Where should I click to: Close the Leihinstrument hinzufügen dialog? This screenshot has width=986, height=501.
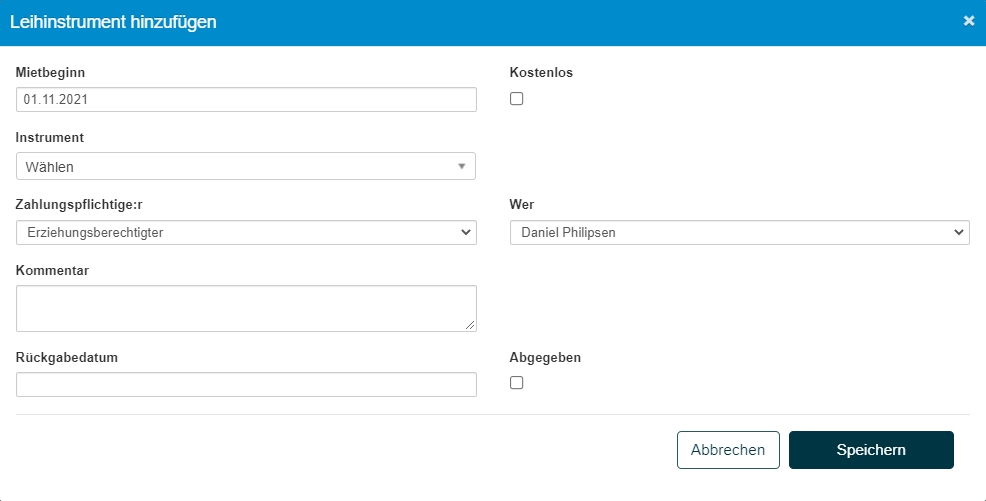click(968, 21)
